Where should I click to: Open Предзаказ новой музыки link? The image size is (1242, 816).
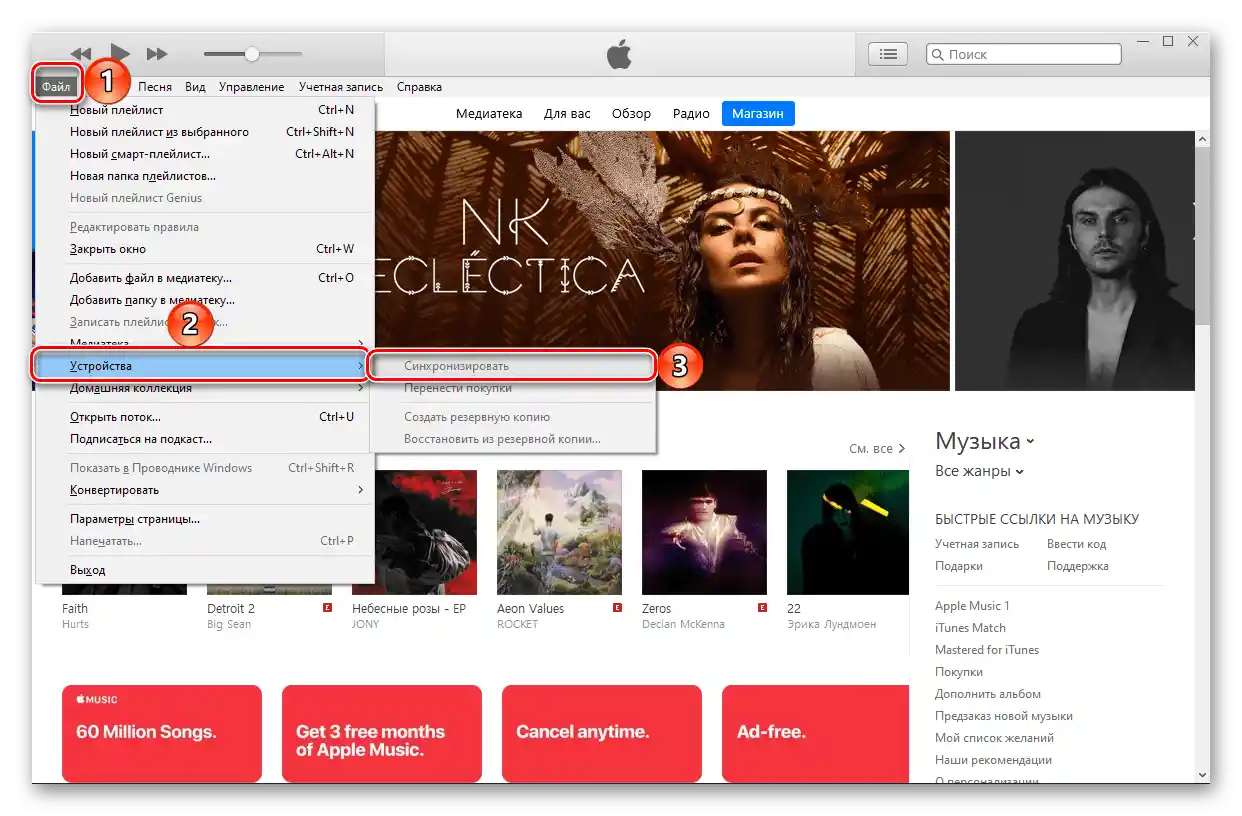click(x=1004, y=716)
